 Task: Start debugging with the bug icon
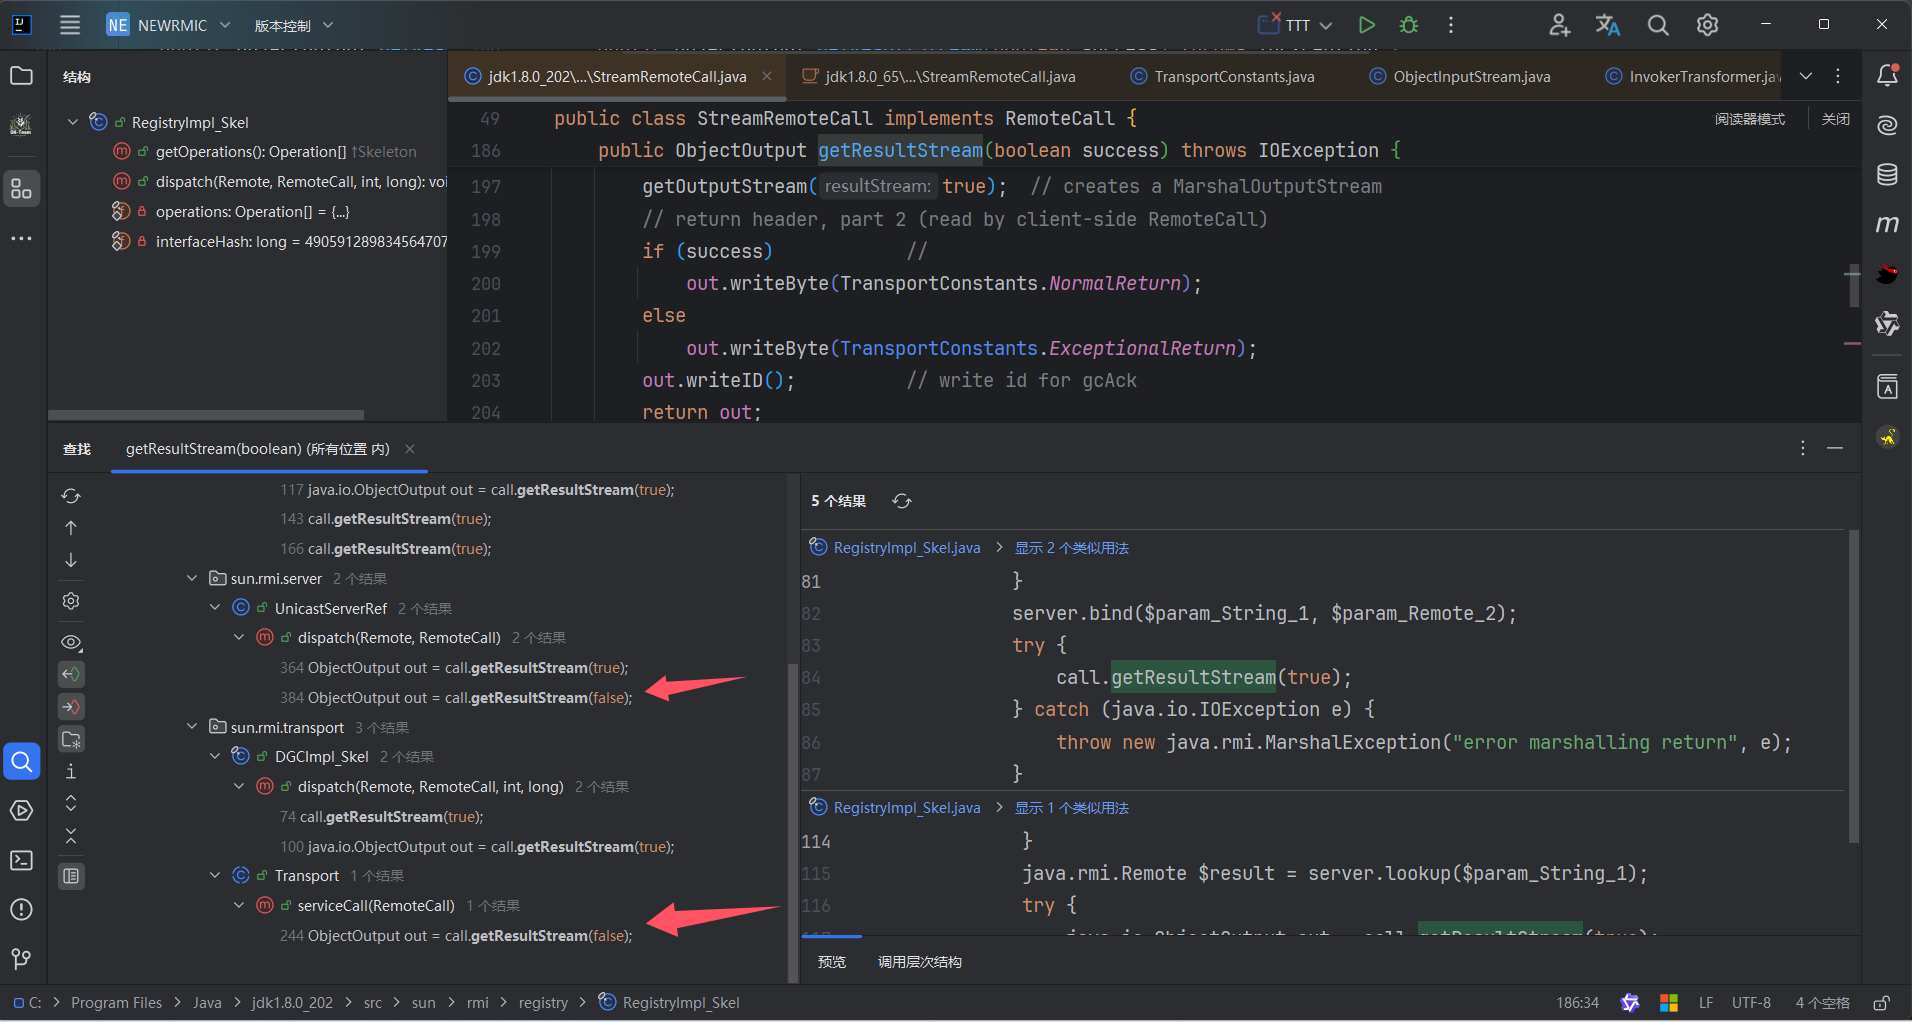(x=1409, y=25)
